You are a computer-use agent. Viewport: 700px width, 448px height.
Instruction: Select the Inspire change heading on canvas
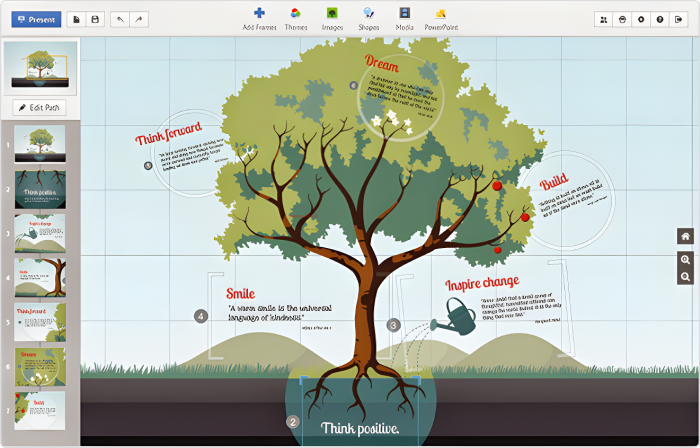[482, 283]
